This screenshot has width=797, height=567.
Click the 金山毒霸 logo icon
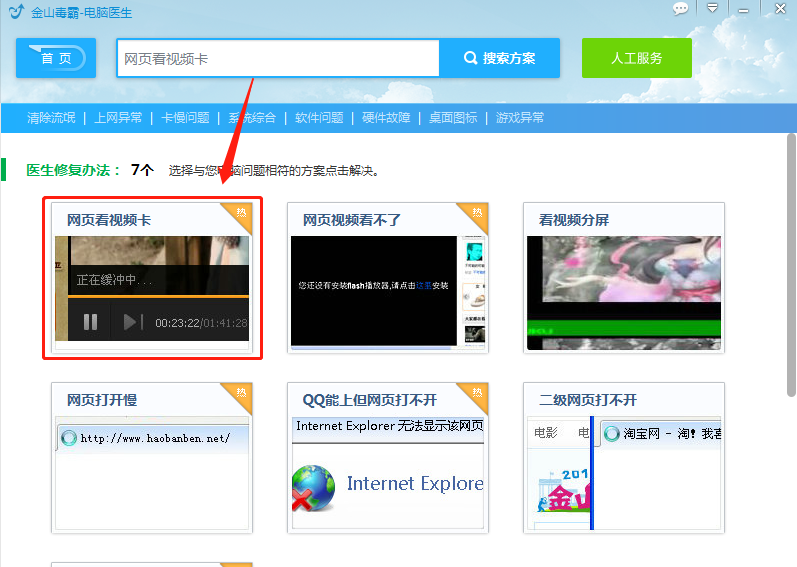coord(16,11)
